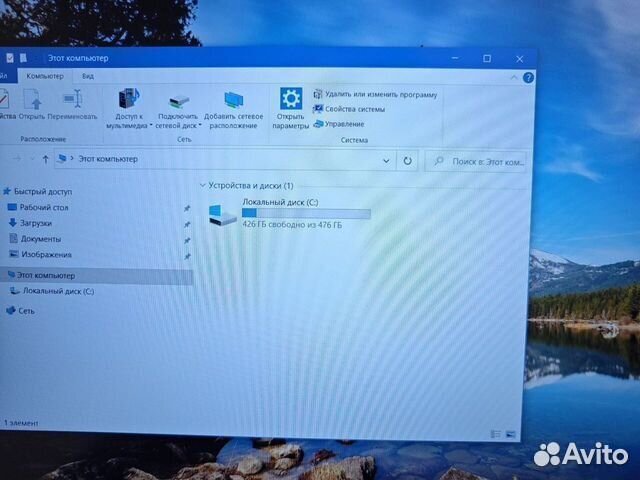Click the pin icon beside Загрузки

pos(187,224)
